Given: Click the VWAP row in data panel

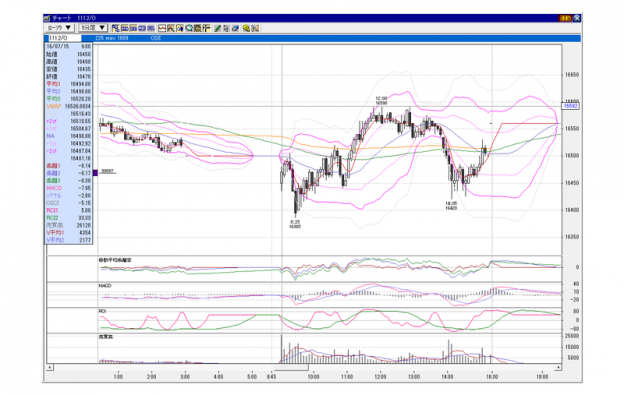Looking at the screenshot, I should [68, 106].
